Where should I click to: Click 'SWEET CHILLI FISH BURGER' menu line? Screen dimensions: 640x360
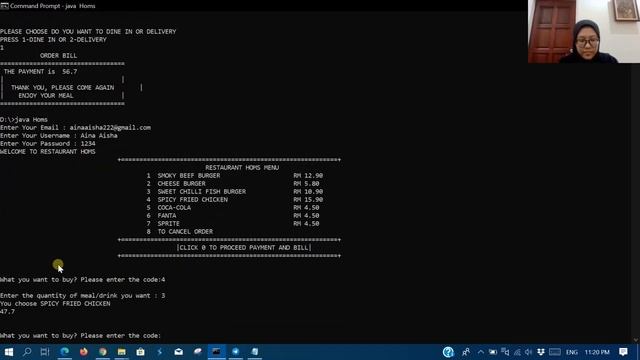[x=202, y=191]
